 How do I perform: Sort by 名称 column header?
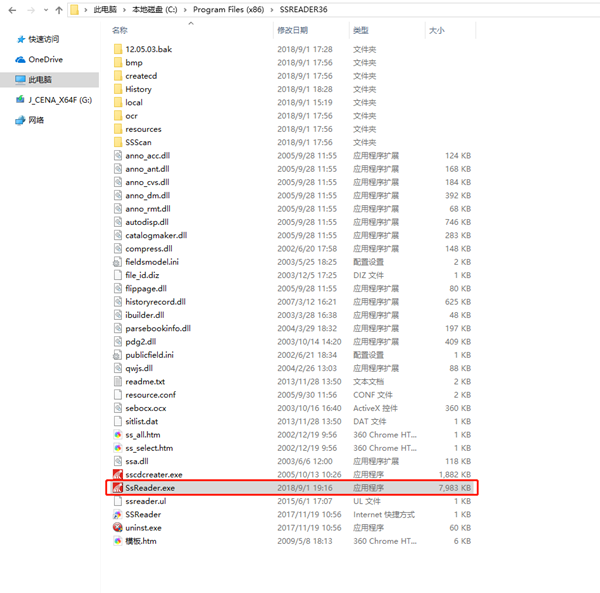[120, 30]
